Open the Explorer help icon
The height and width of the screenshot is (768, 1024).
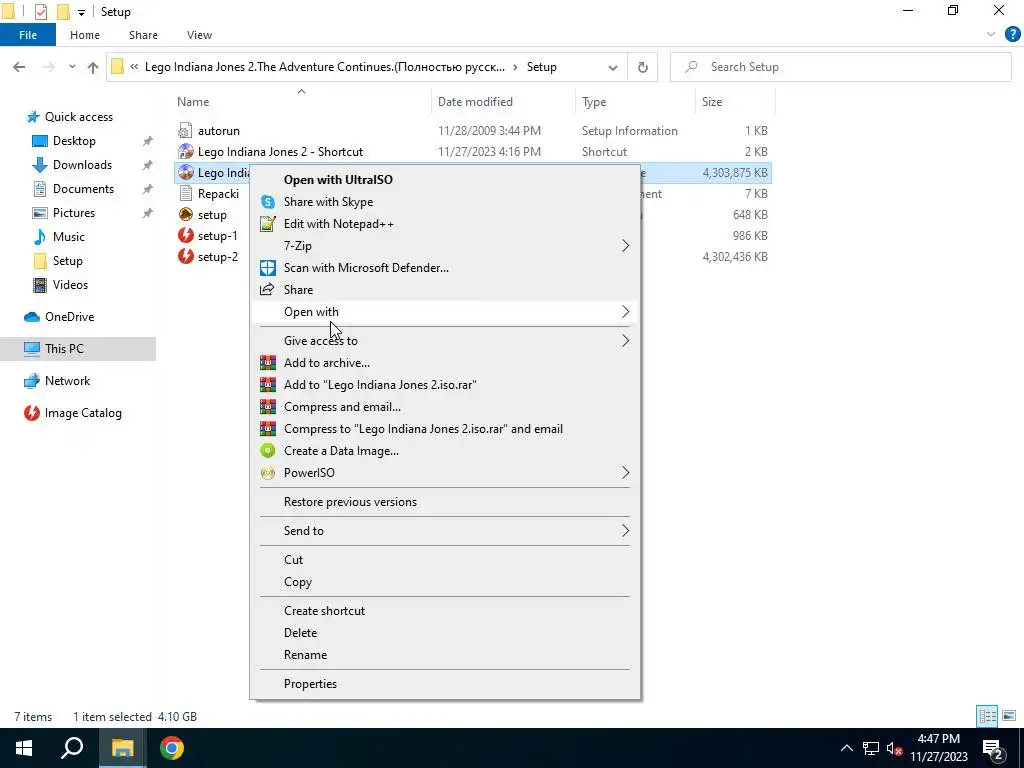[1012, 35]
